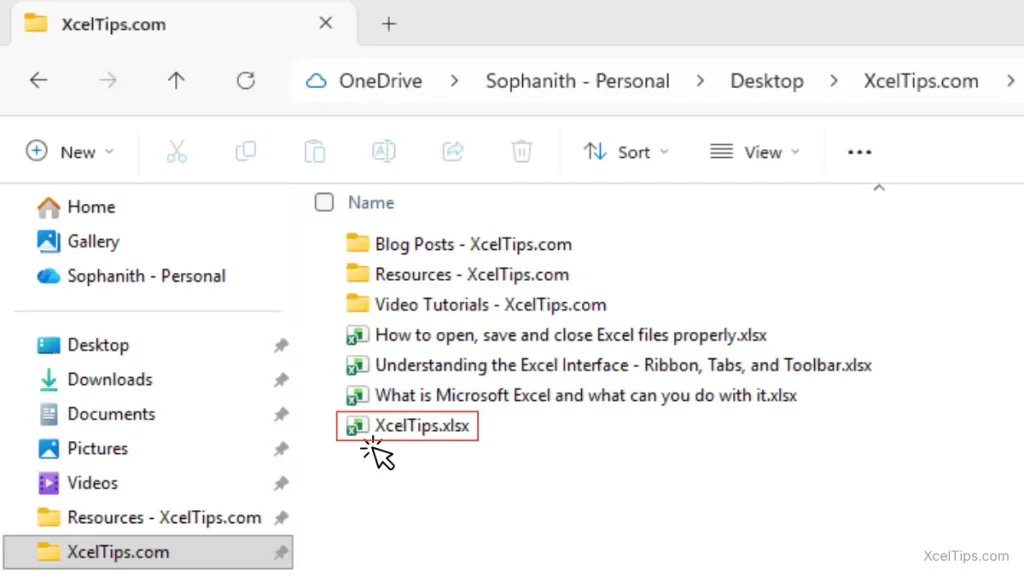Navigate back with the back arrow
Image resolution: width=1024 pixels, height=576 pixels.
(39, 81)
